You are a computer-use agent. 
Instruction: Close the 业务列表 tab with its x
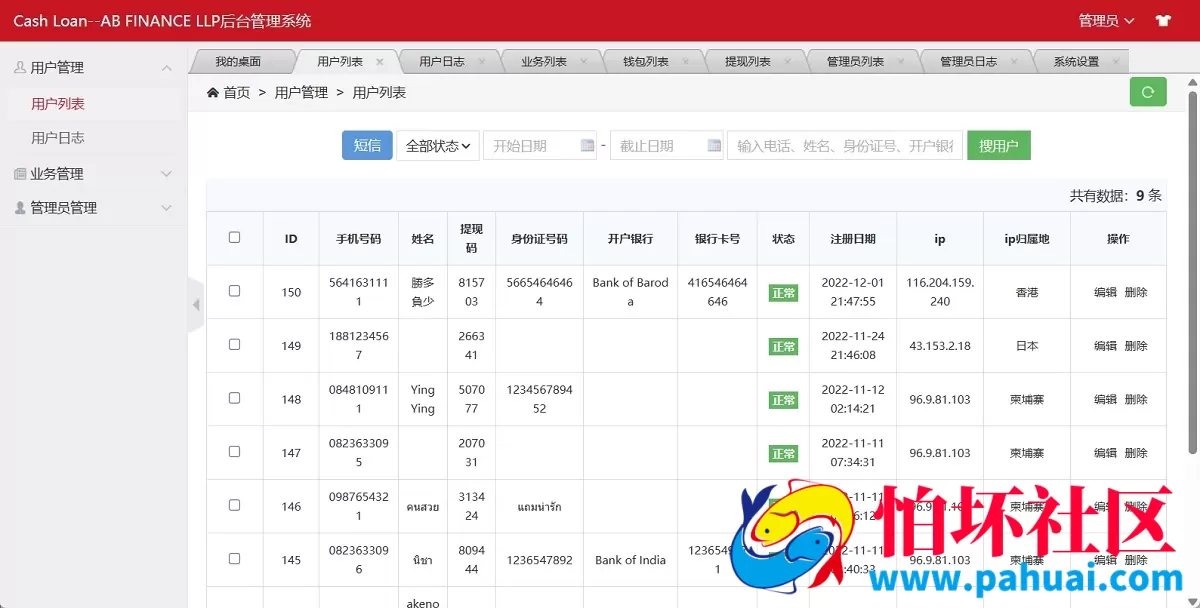pos(585,61)
